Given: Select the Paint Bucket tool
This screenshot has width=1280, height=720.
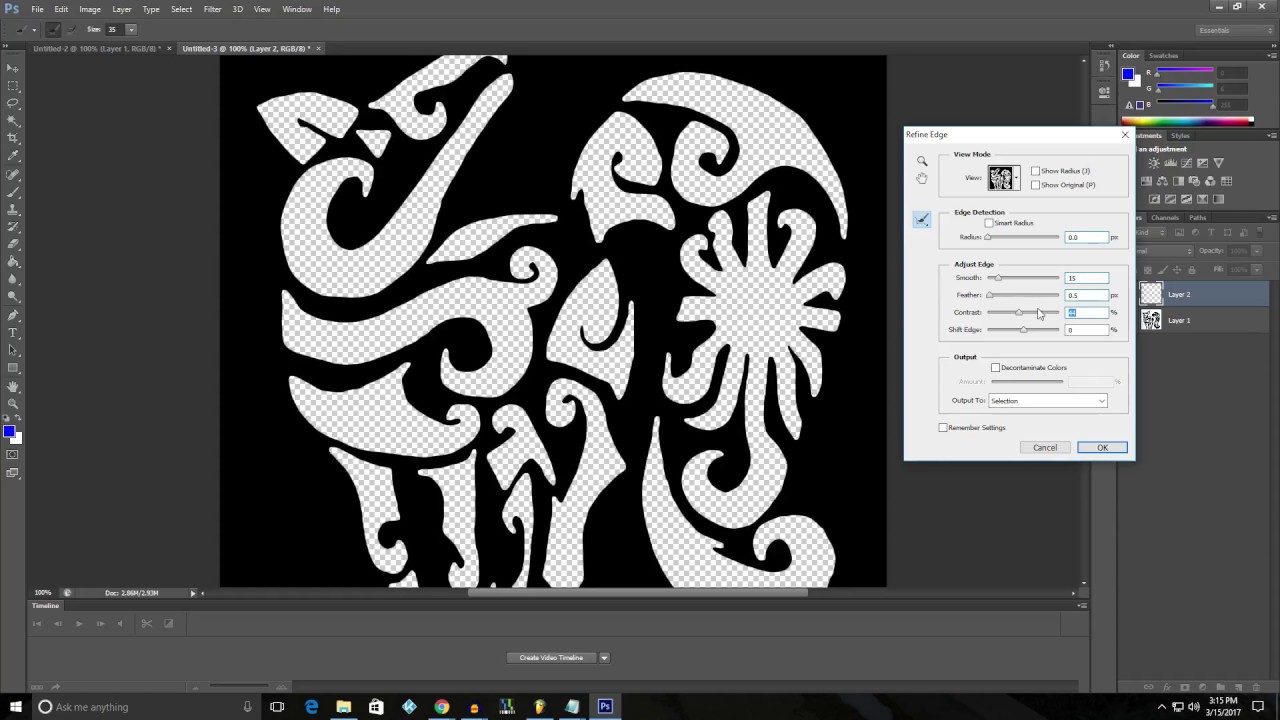Looking at the screenshot, I should 13,262.
